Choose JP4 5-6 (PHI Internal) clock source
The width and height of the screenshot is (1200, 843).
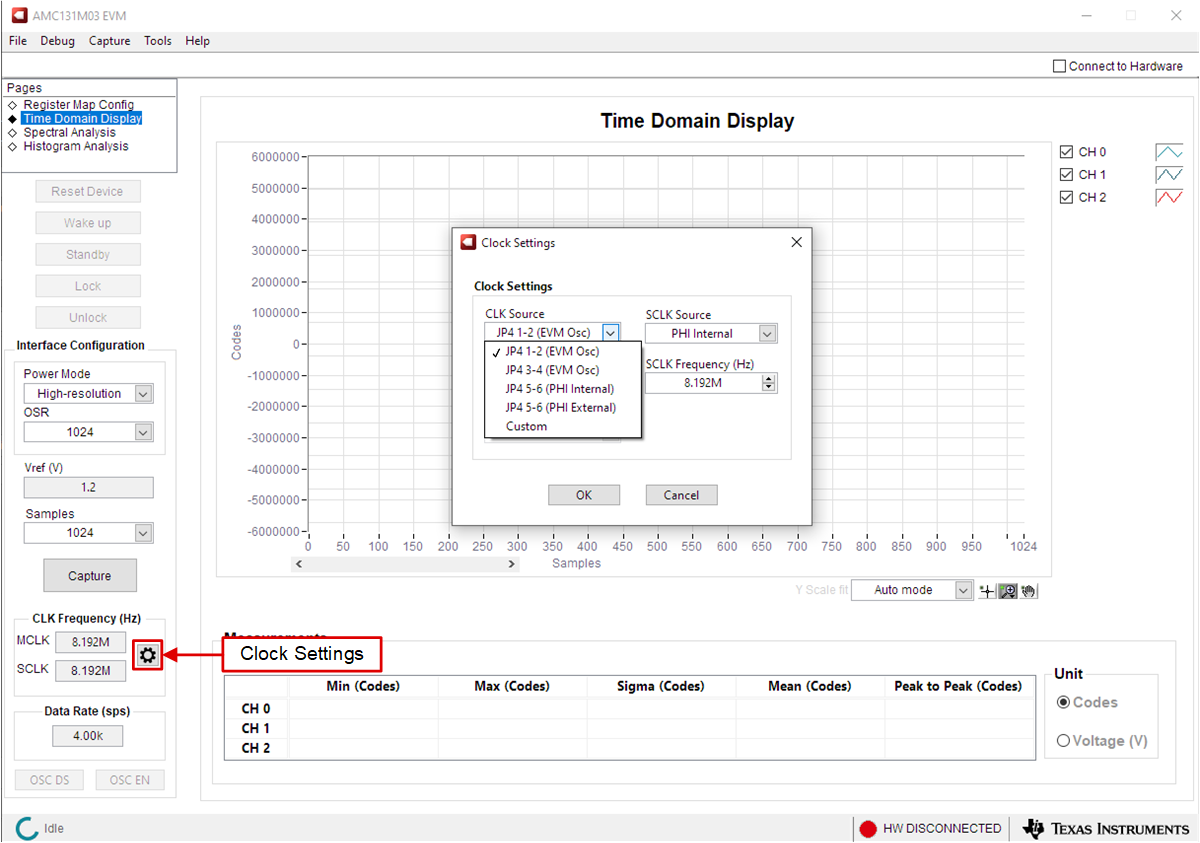coord(559,389)
